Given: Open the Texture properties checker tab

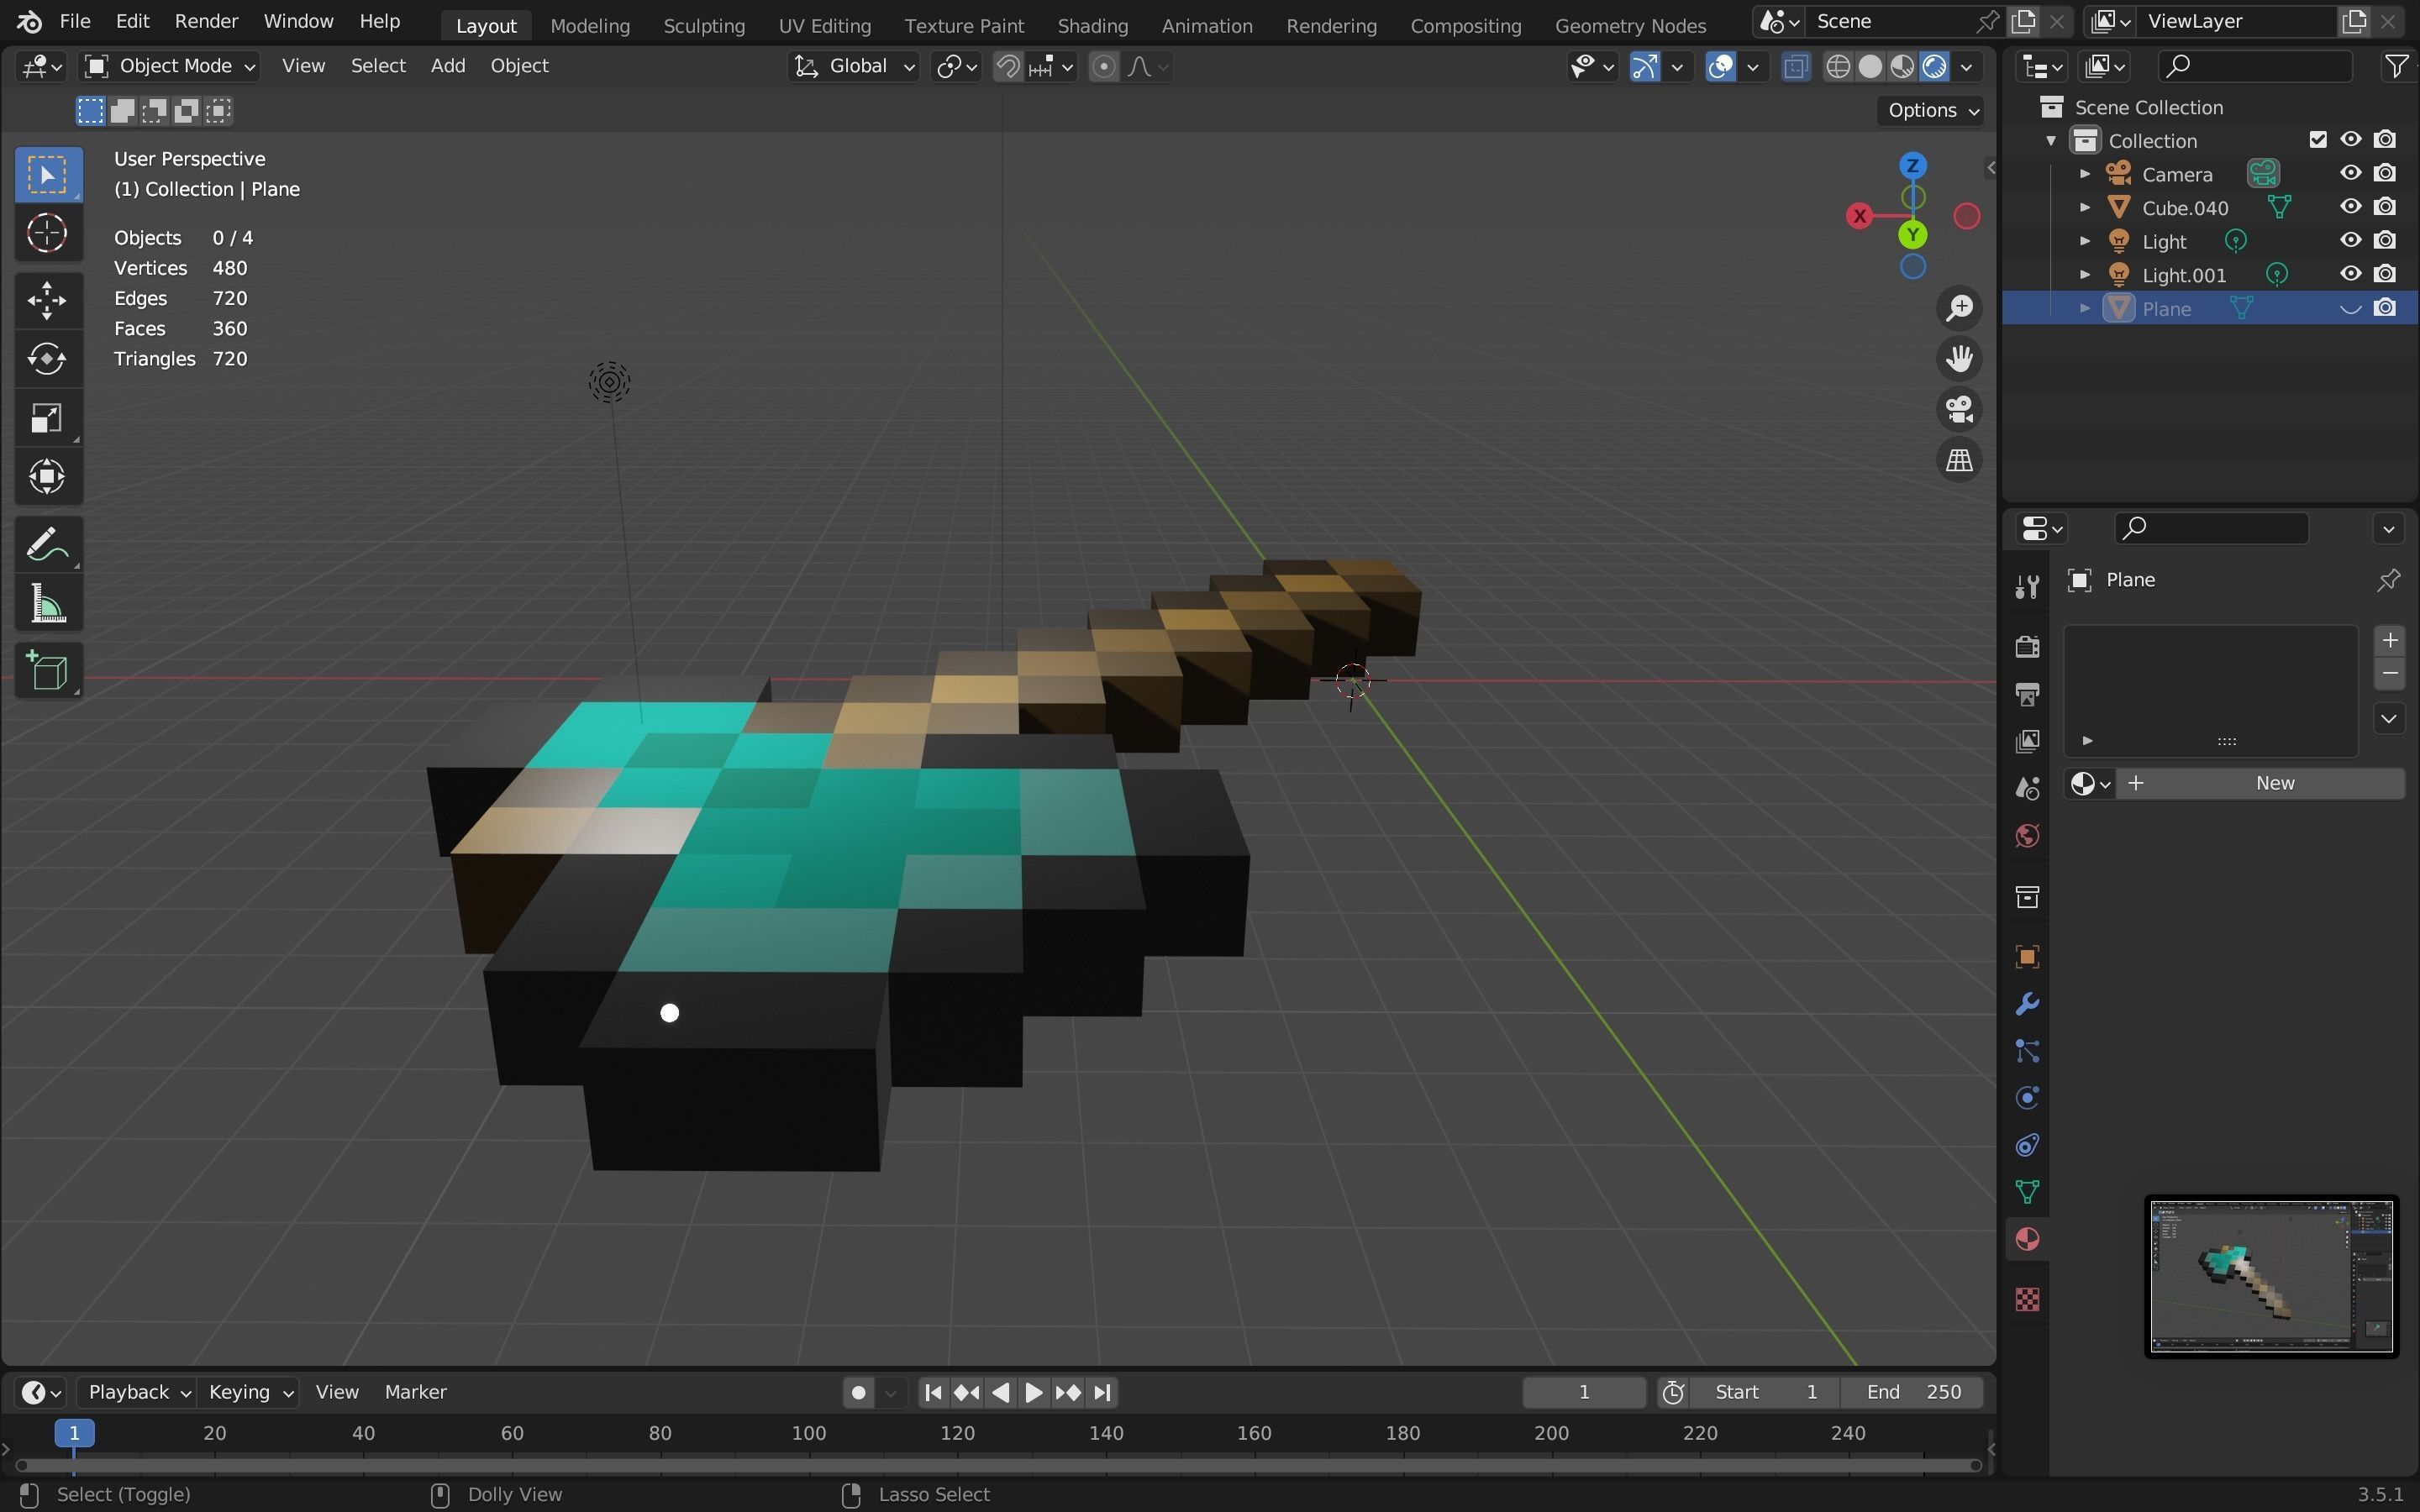Looking at the screenshot, I should click(2027, 1299).
